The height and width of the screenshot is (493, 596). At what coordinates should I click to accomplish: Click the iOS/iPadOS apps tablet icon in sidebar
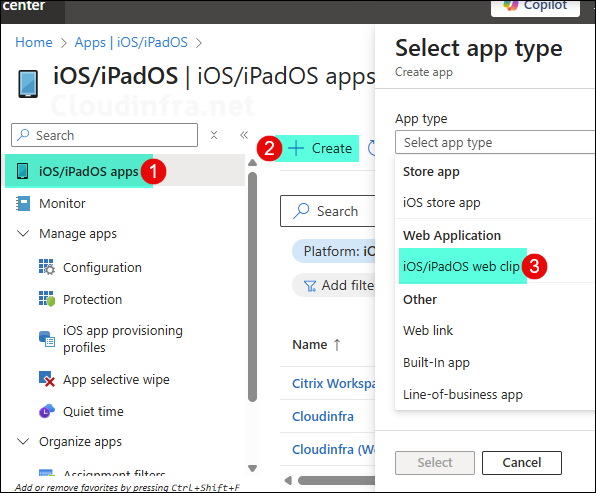22,171
